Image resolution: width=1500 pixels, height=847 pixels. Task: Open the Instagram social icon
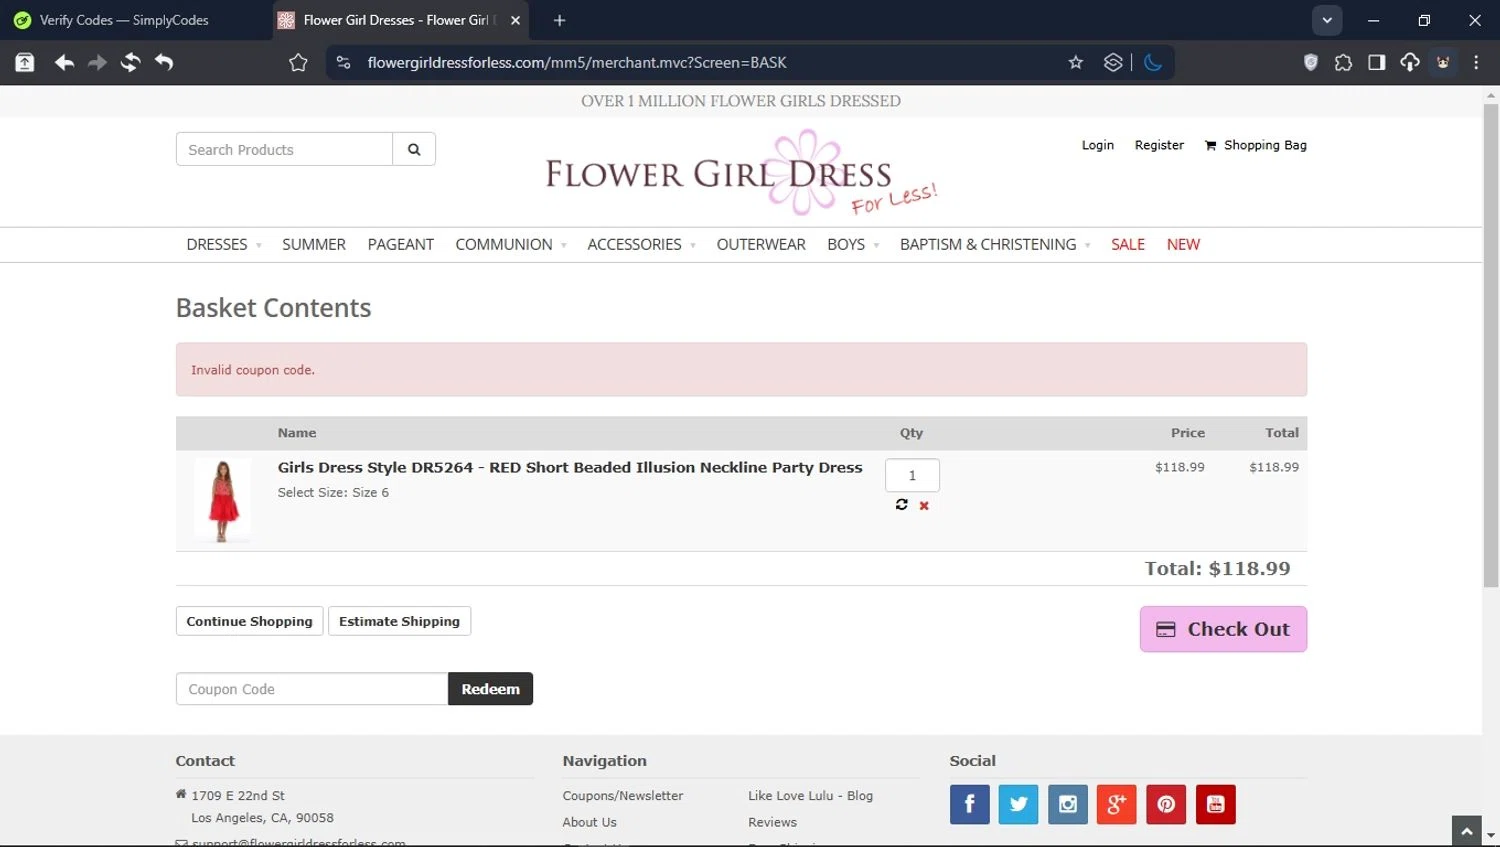tap(1068, 804)
